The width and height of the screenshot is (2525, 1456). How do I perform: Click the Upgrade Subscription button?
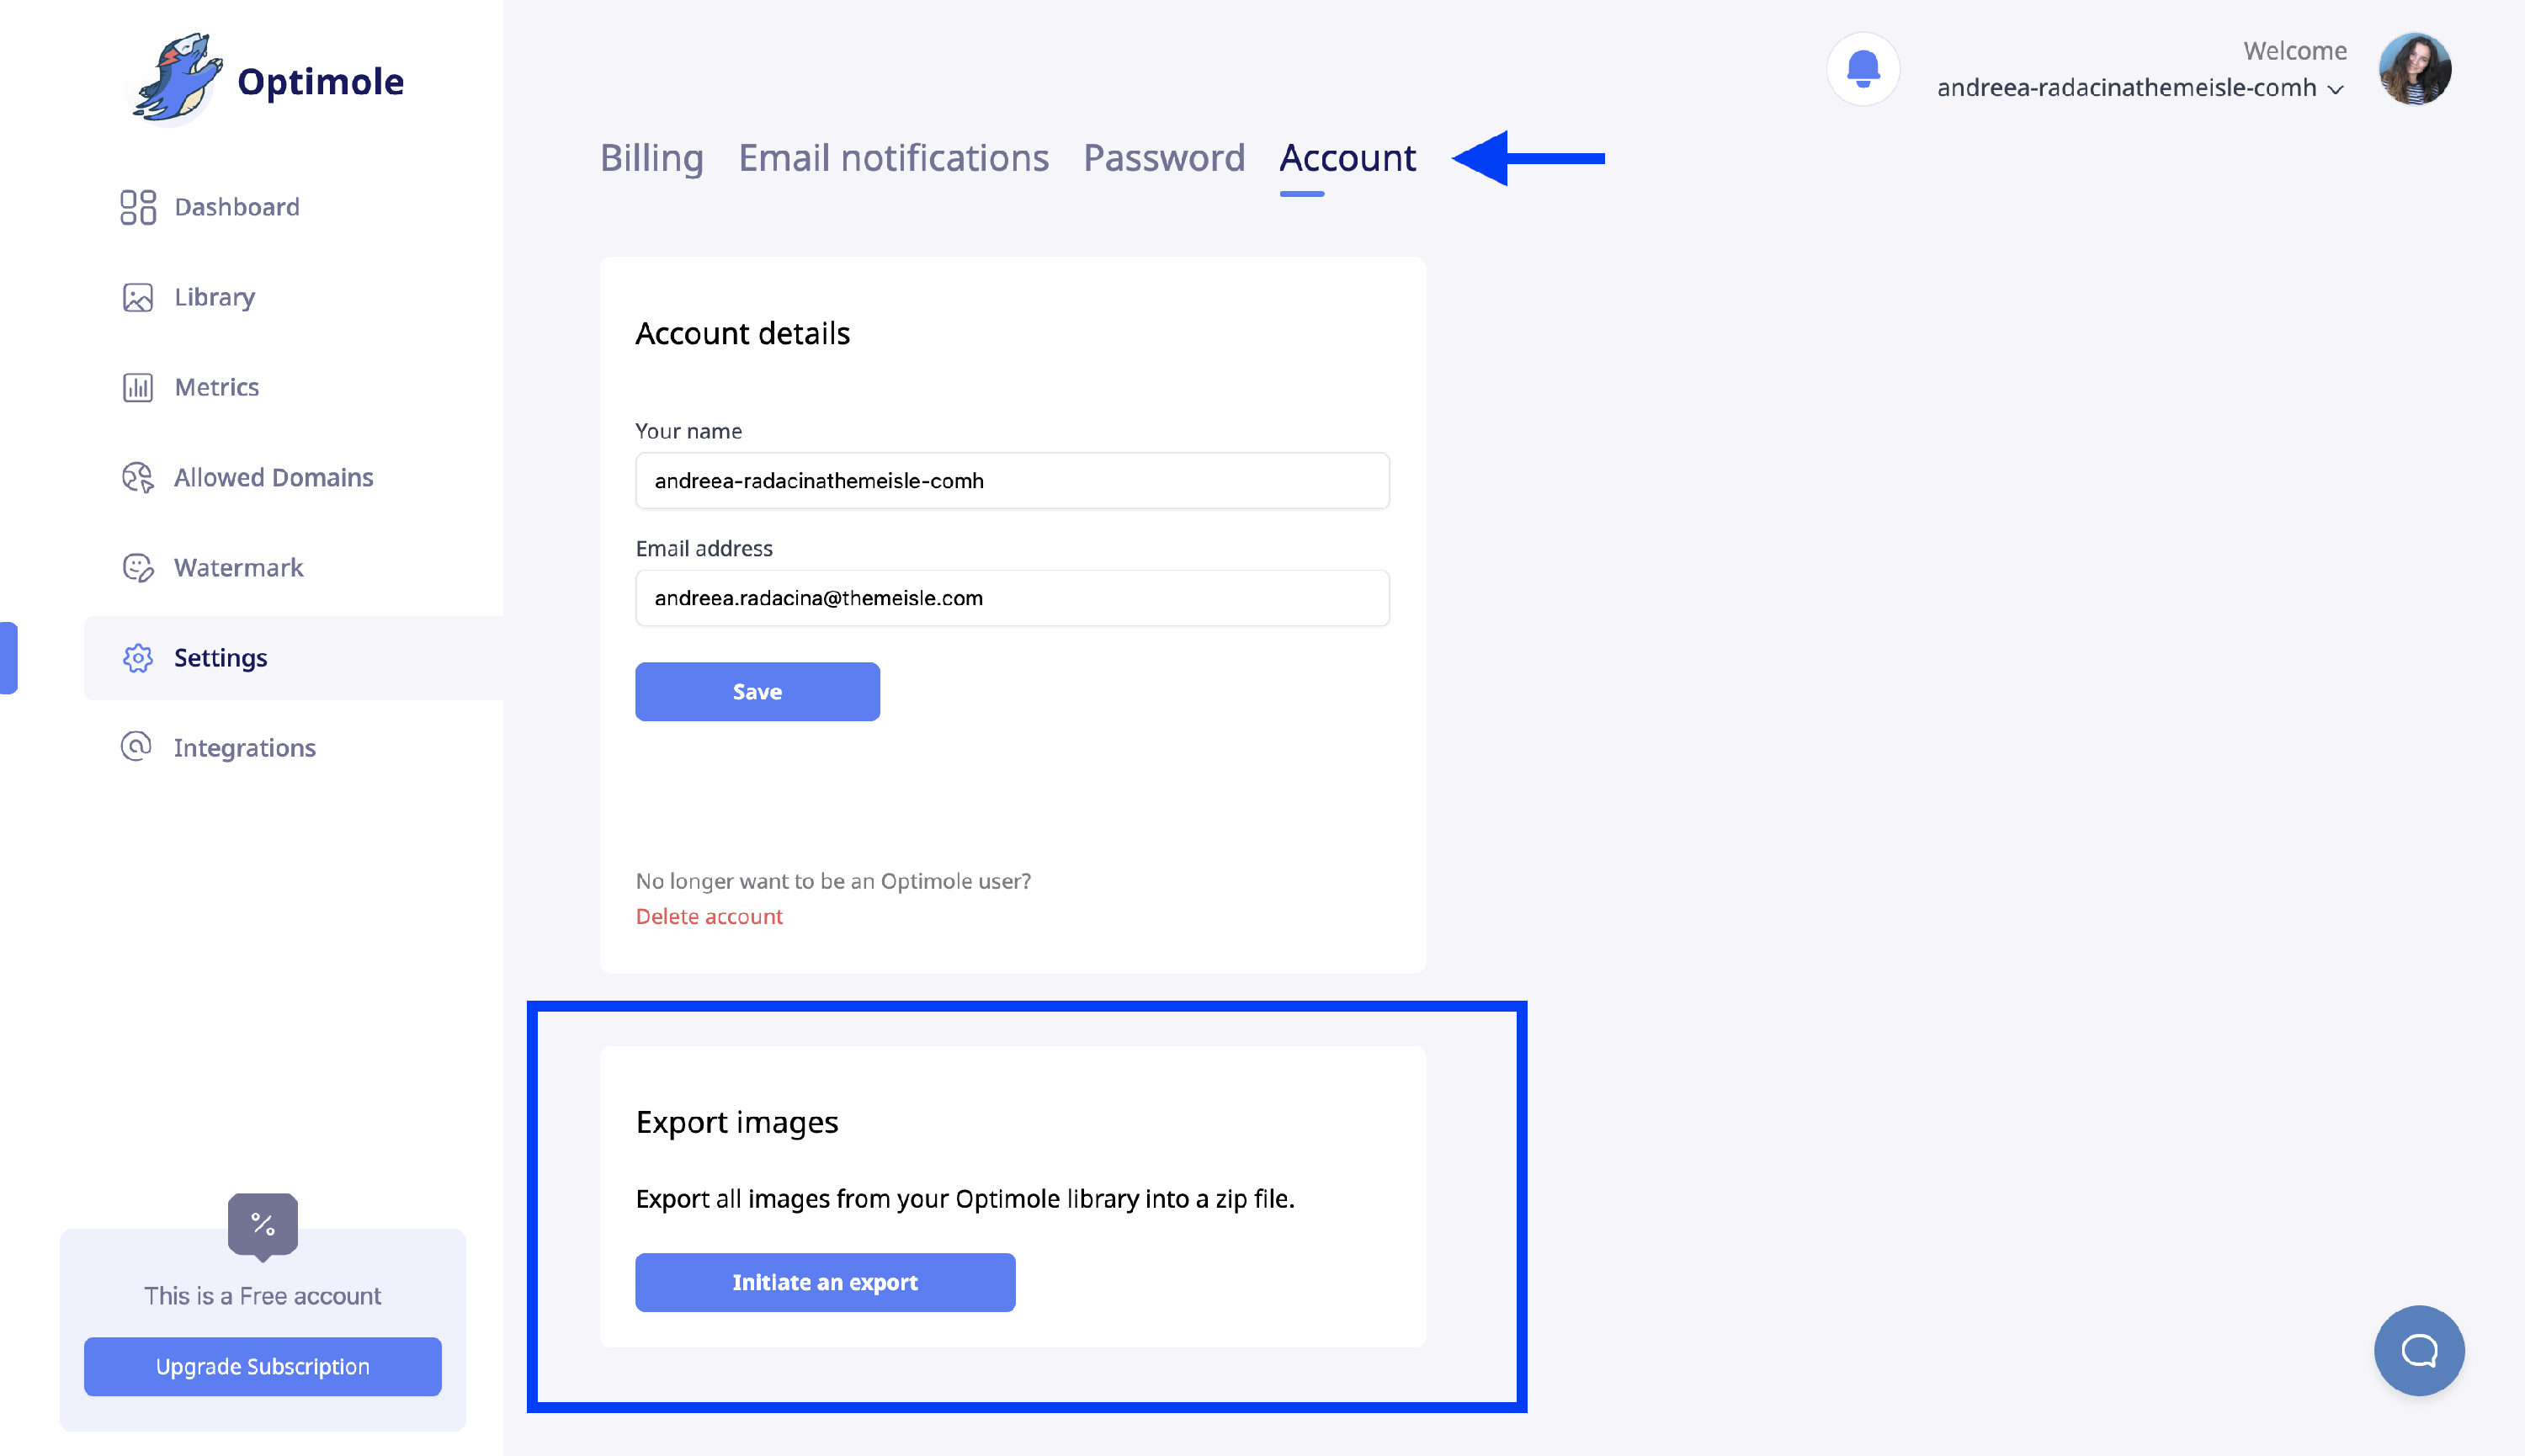[262, 1366]
